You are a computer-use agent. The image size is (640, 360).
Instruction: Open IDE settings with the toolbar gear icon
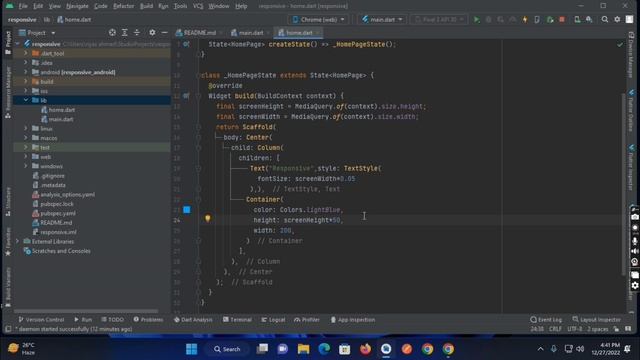click(617, 20)
